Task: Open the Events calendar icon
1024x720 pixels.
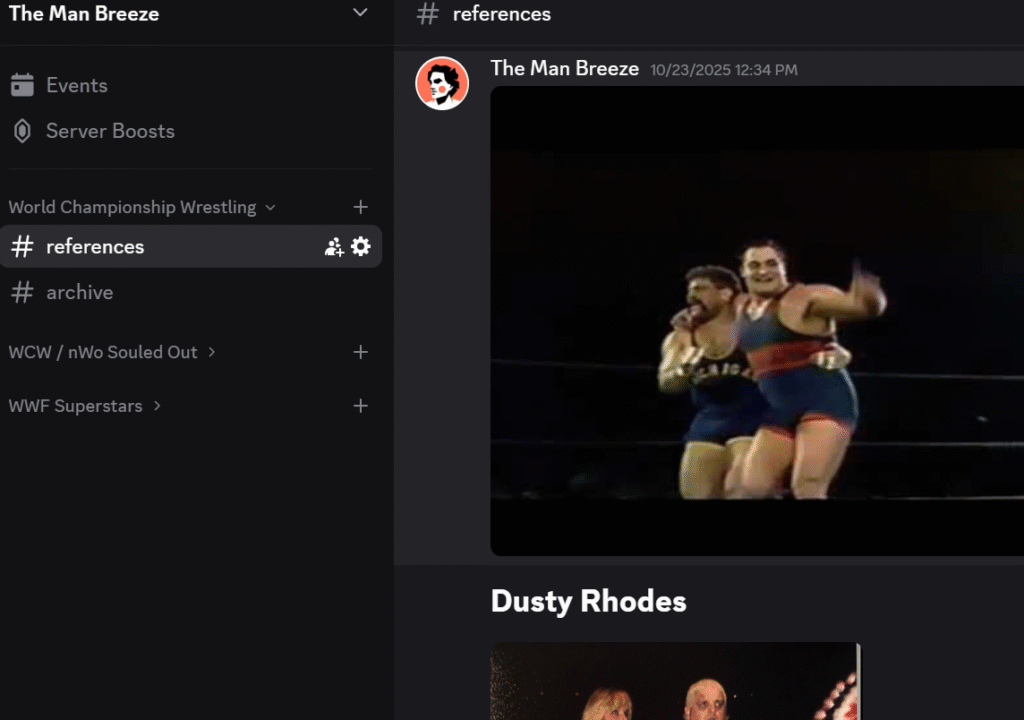Action: pos(22,85)
